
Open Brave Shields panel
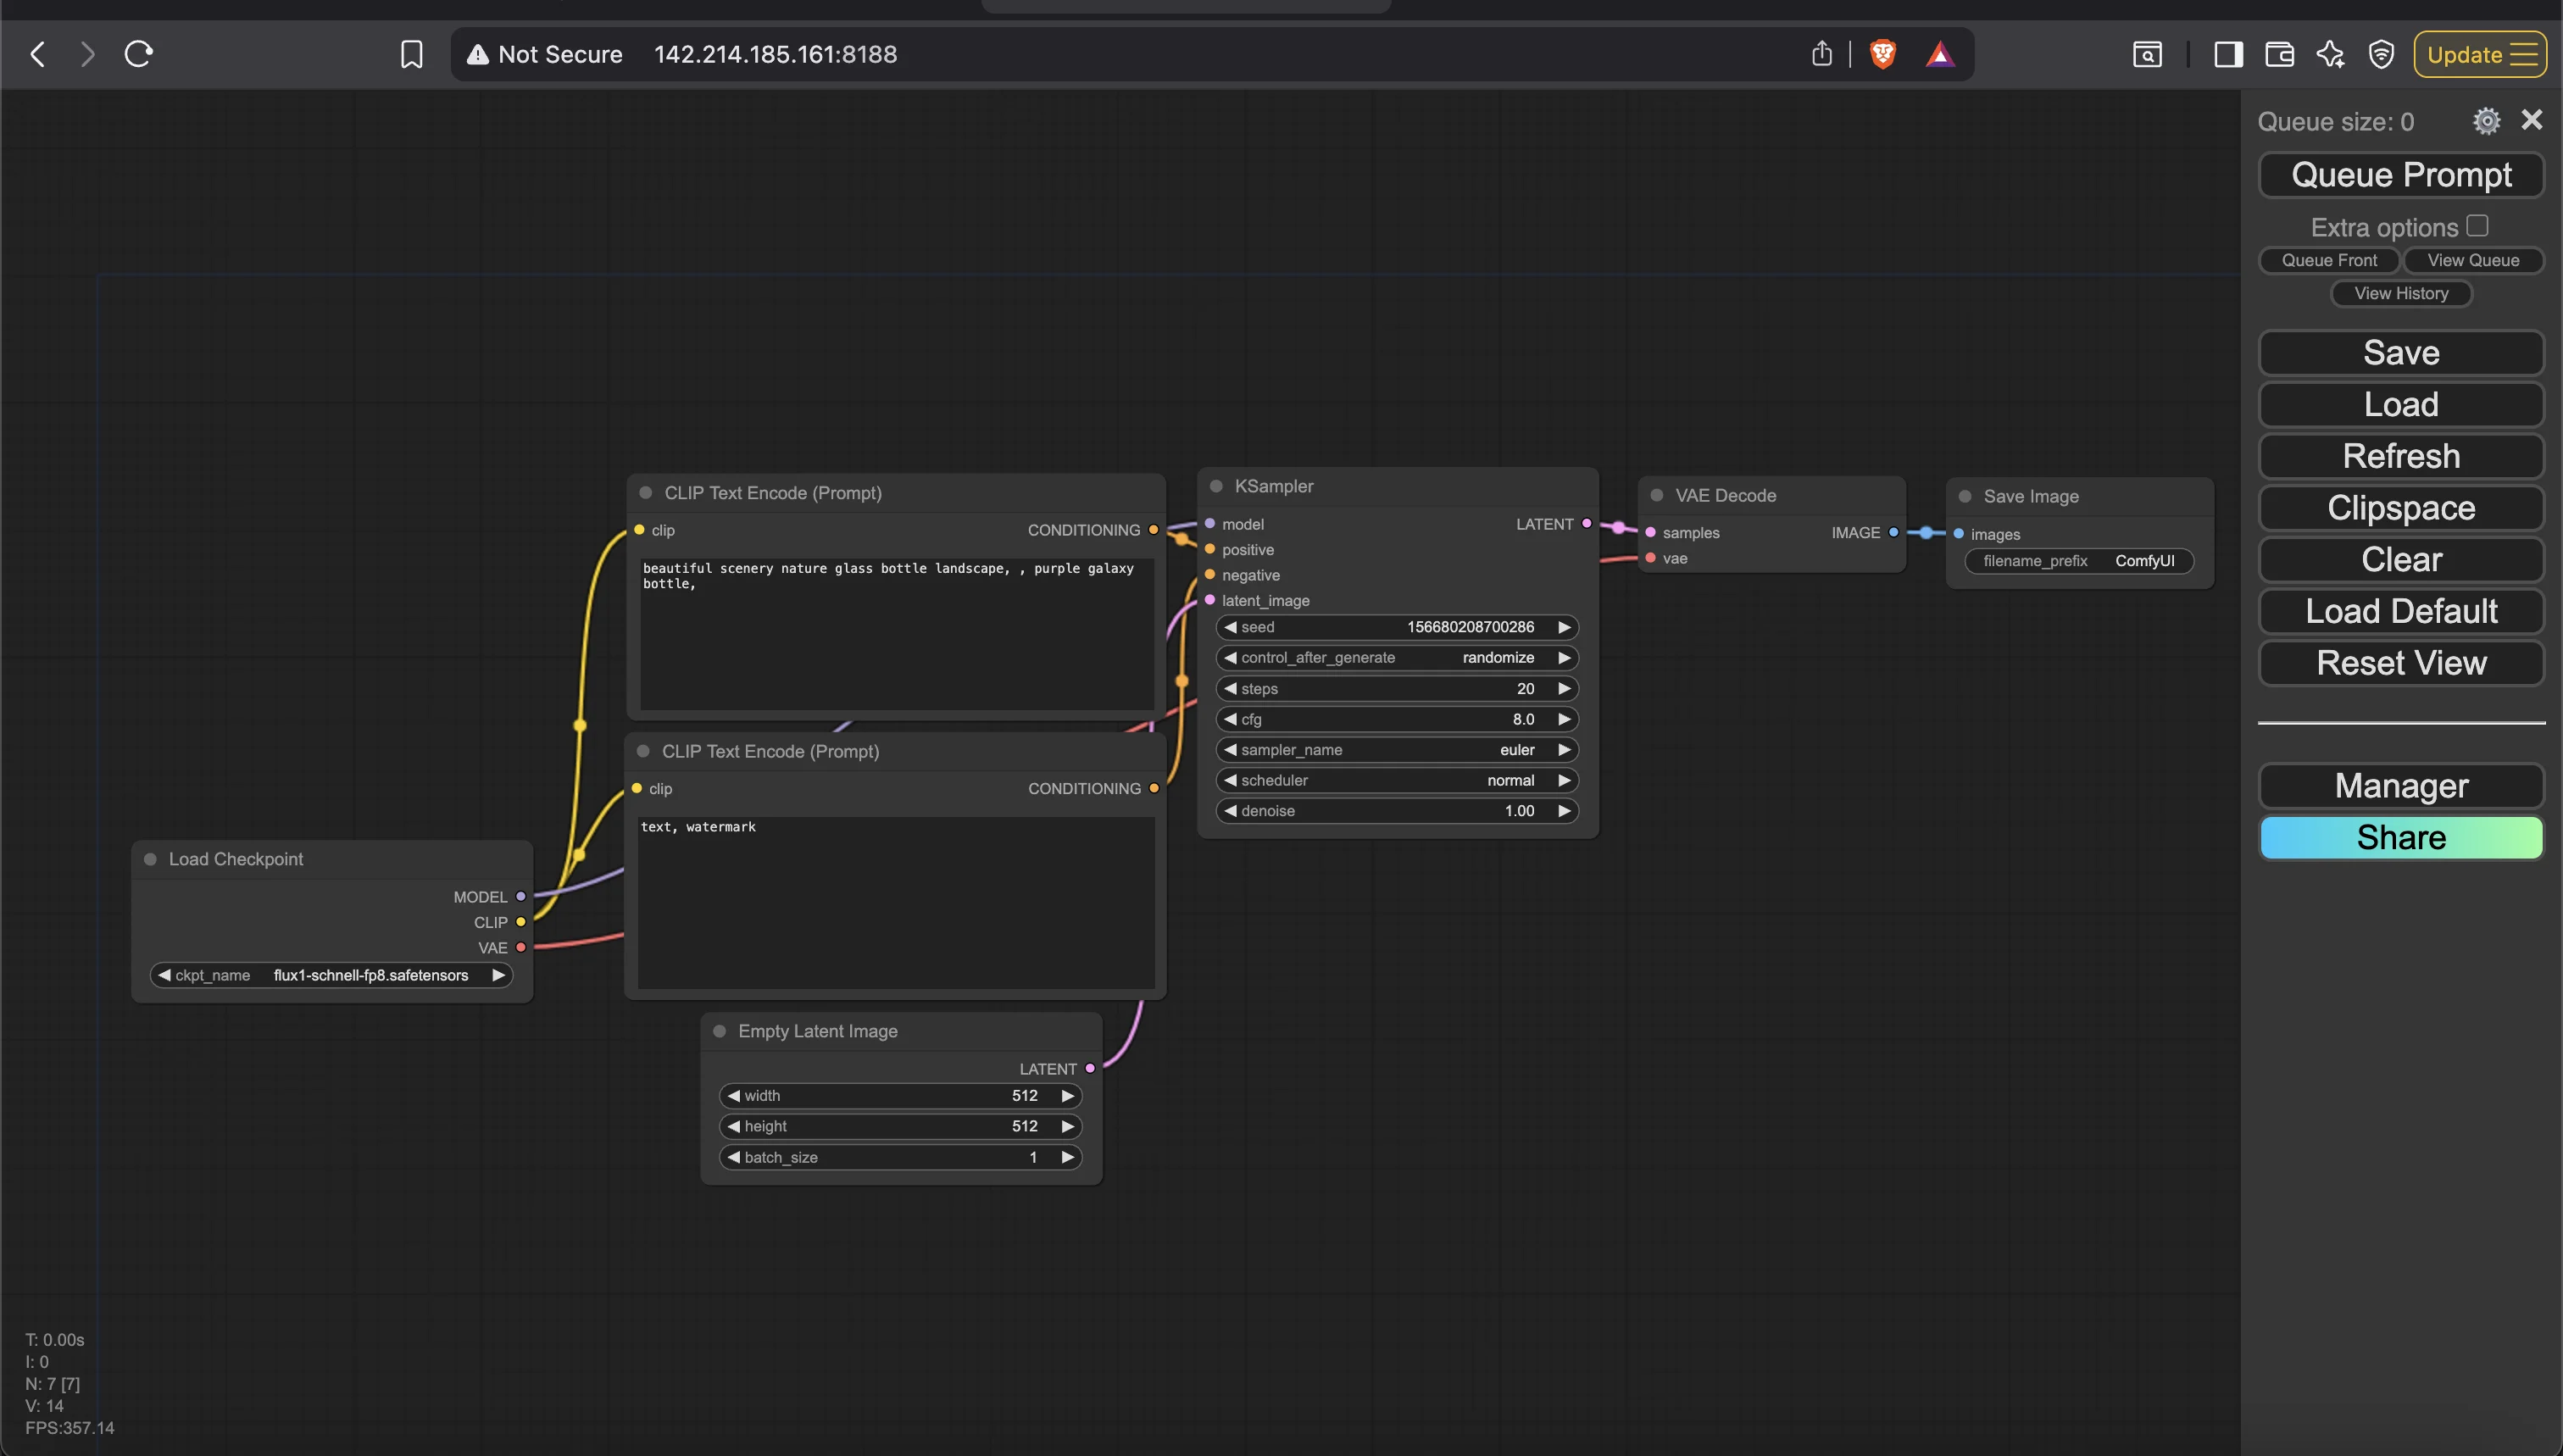pyautogui.click(x=1883, y=54)
